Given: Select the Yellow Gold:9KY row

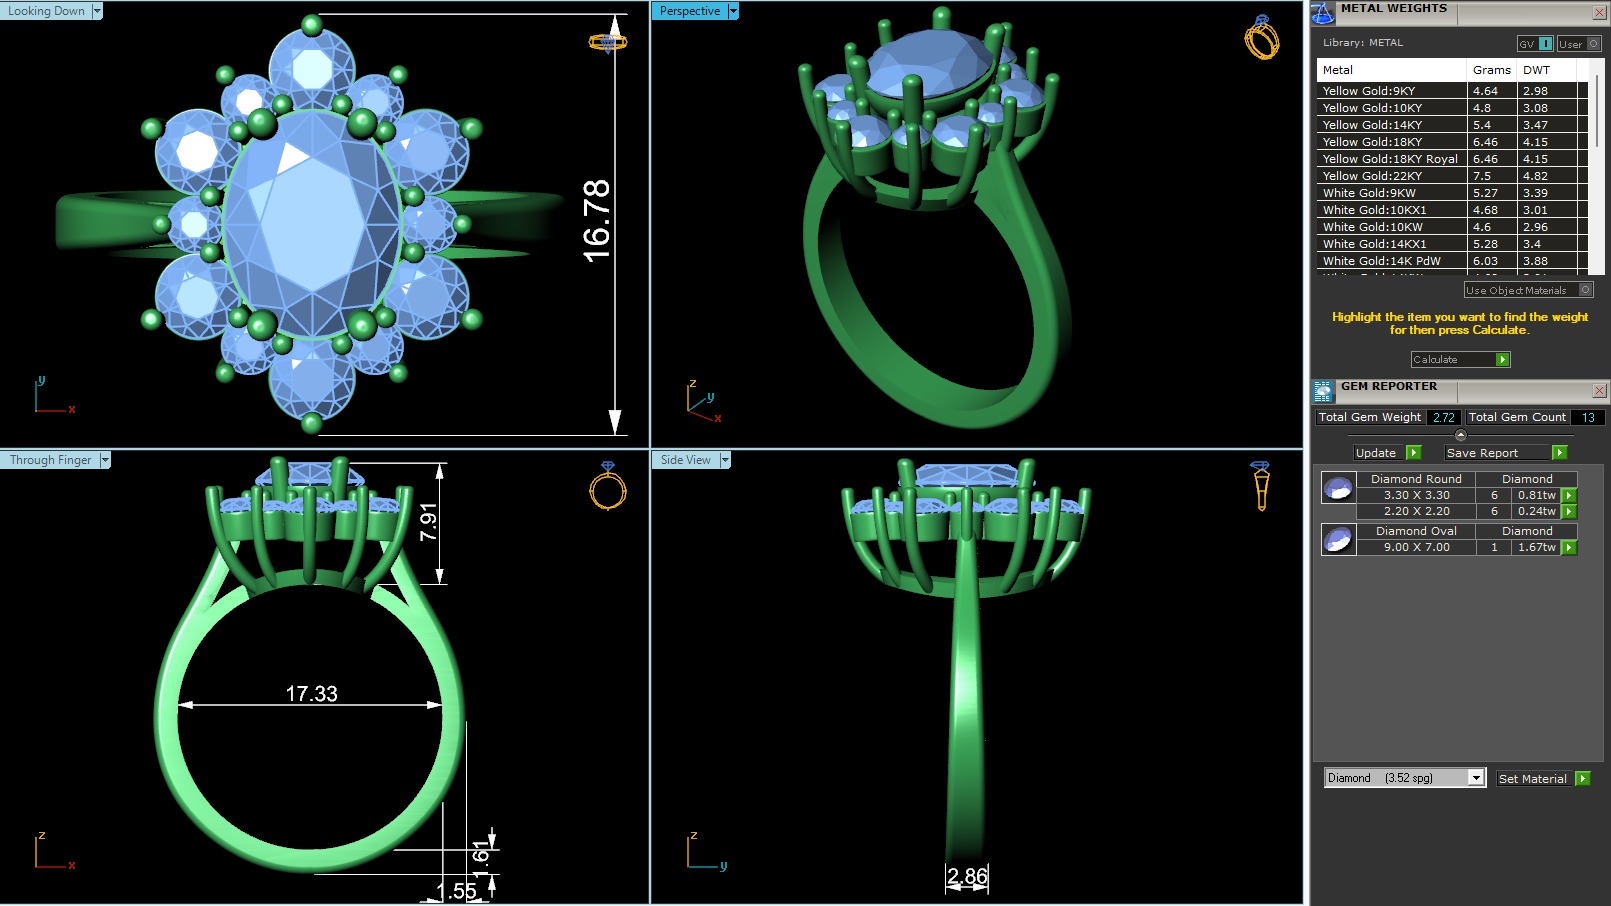Looking at the screenshot, I should [x=1452, y=91].
